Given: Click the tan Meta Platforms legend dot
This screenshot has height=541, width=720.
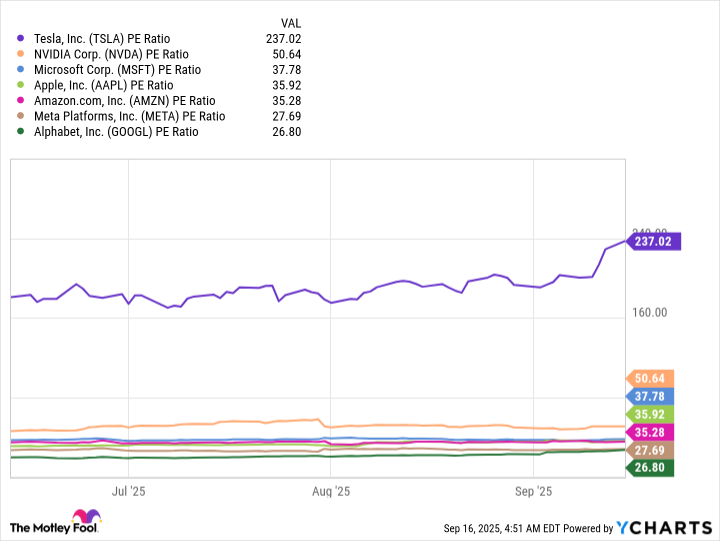Looking at the screenshot, I should [20, 116].
